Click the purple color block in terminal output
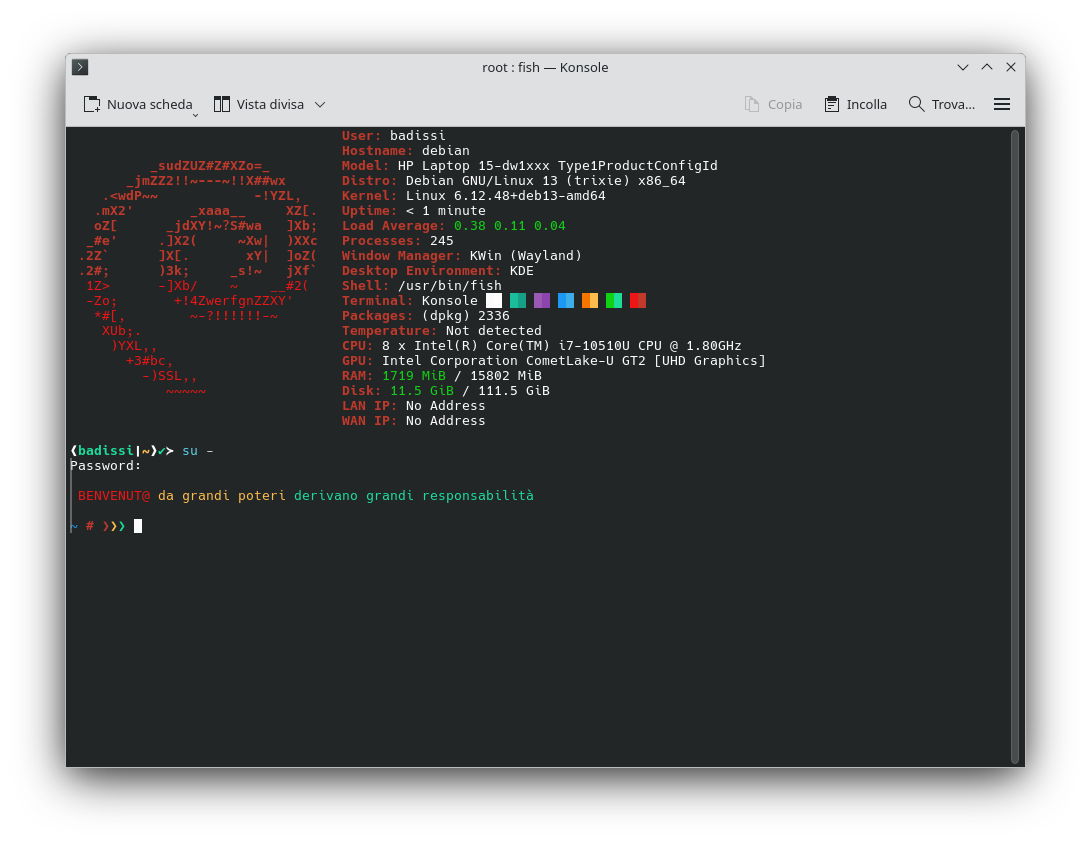The width and height of the screenshot is (1091, 845). 542,300
